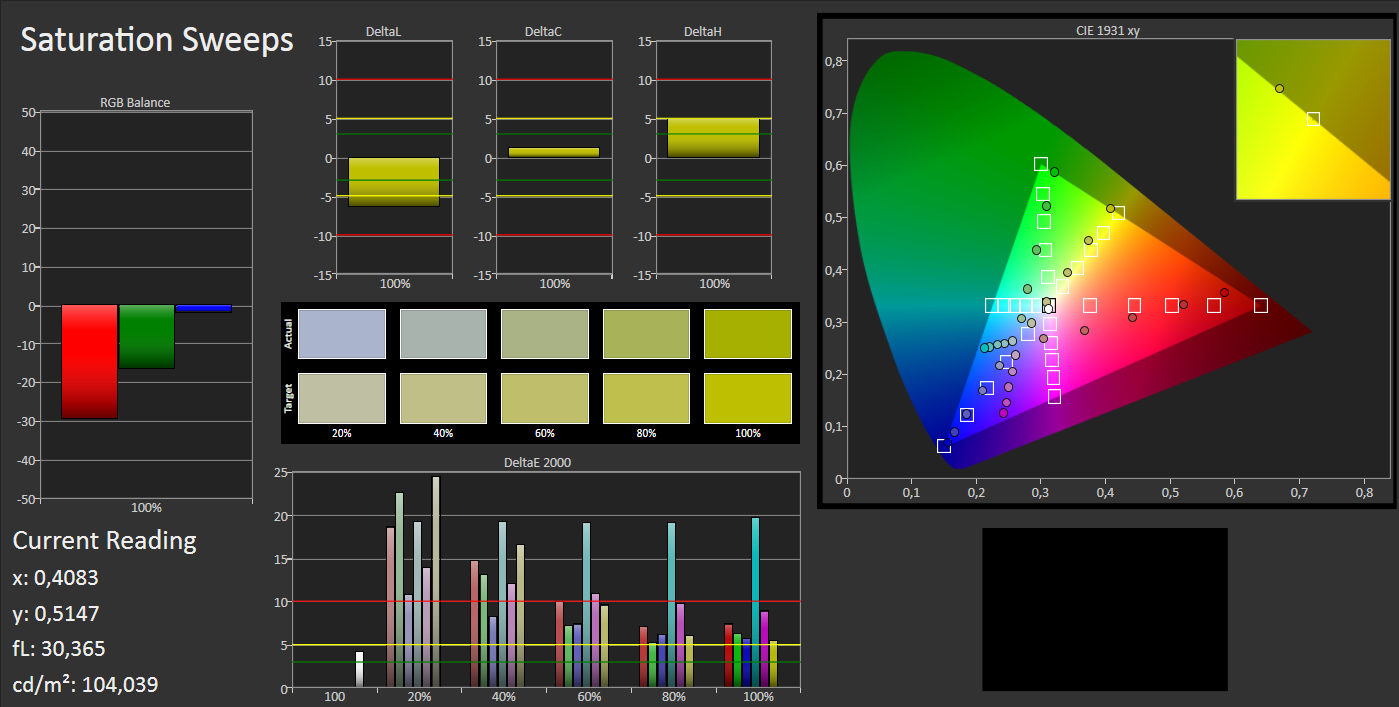Click the "DeltaC" chart title
The image size is (1399, 707).
(x=543, y=32)
